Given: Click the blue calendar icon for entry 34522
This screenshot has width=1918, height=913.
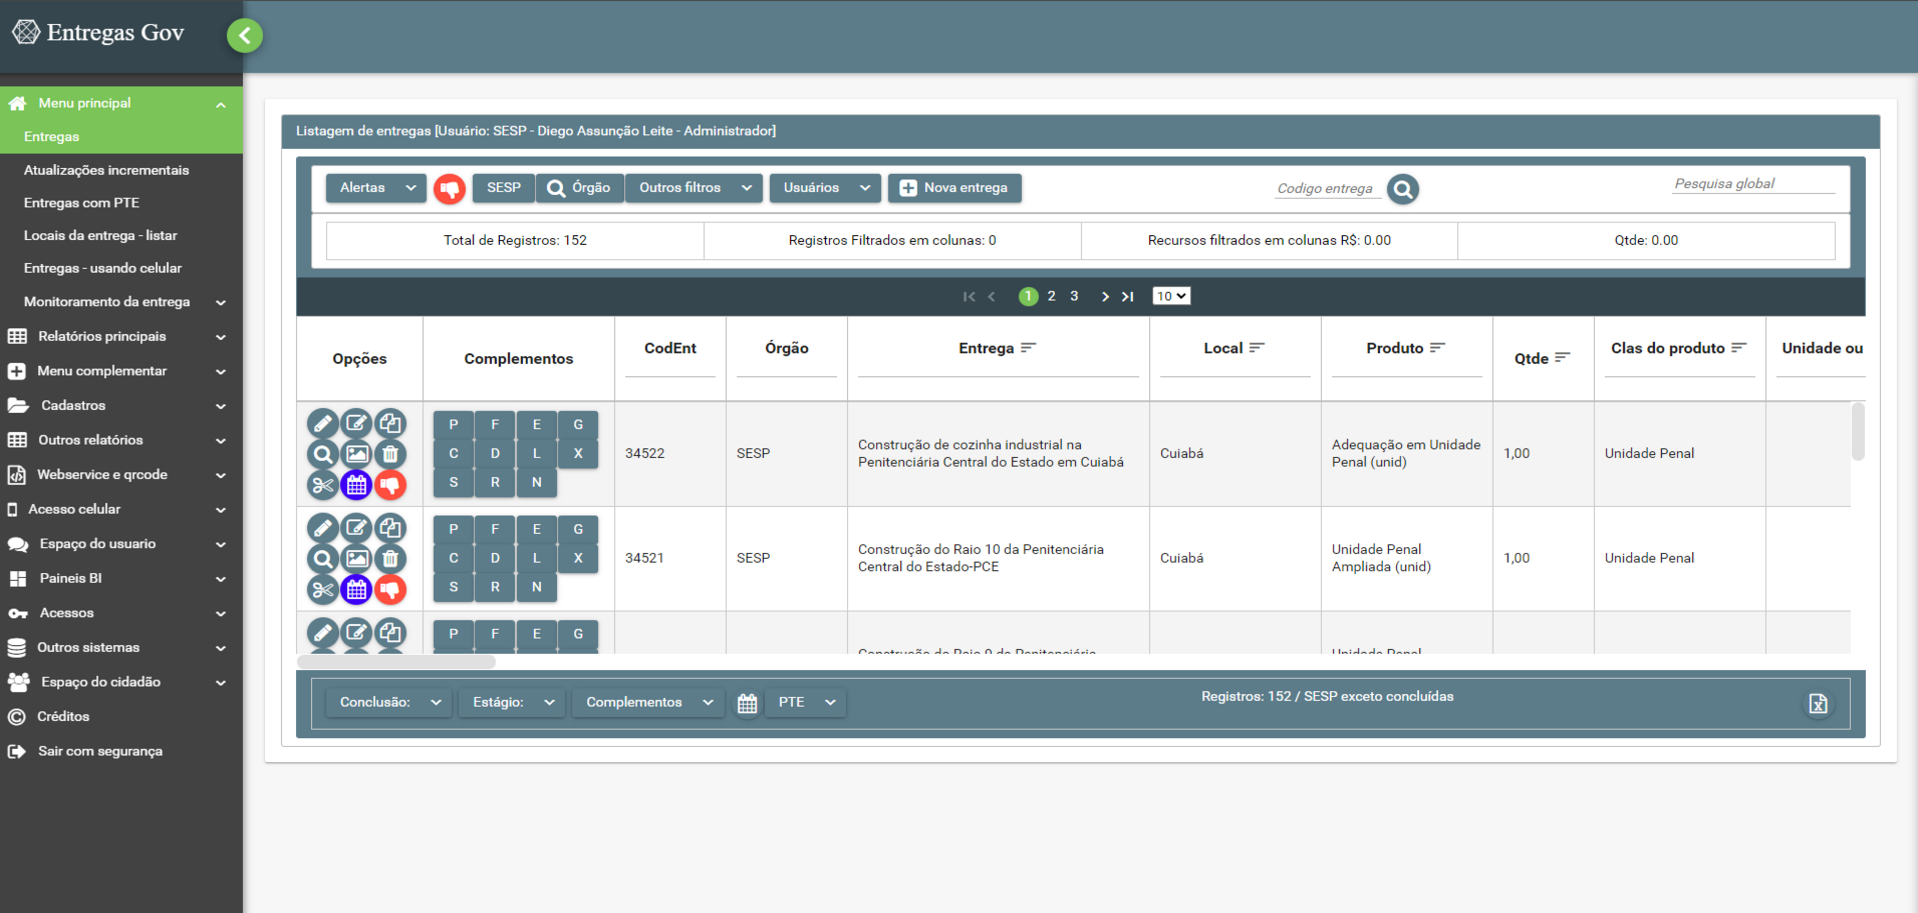Looking at the screenshot, I should coord(356,485).
